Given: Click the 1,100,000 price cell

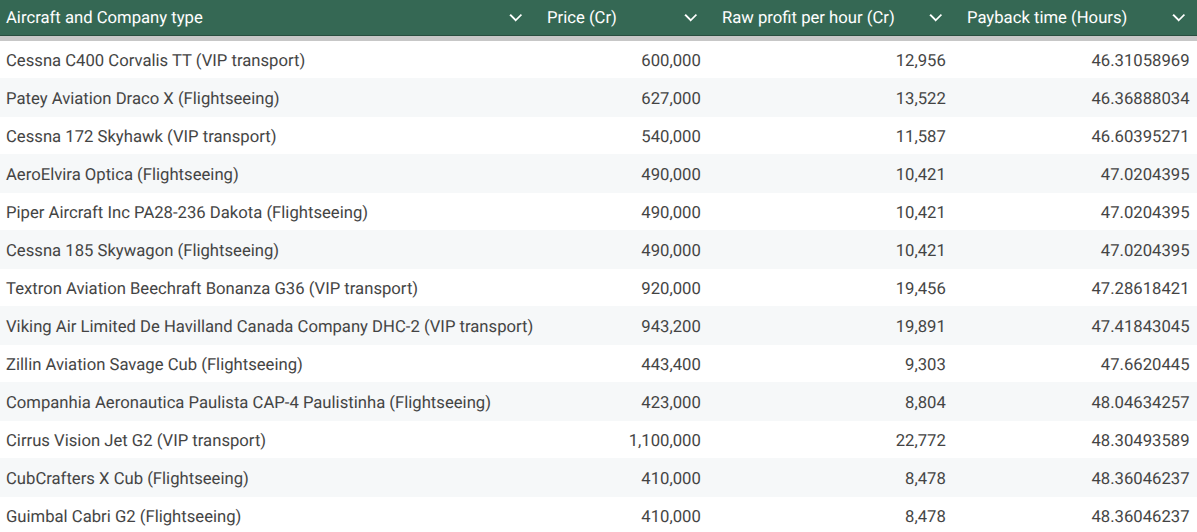Looking at the screenshot, I should (x=665, y=440).
